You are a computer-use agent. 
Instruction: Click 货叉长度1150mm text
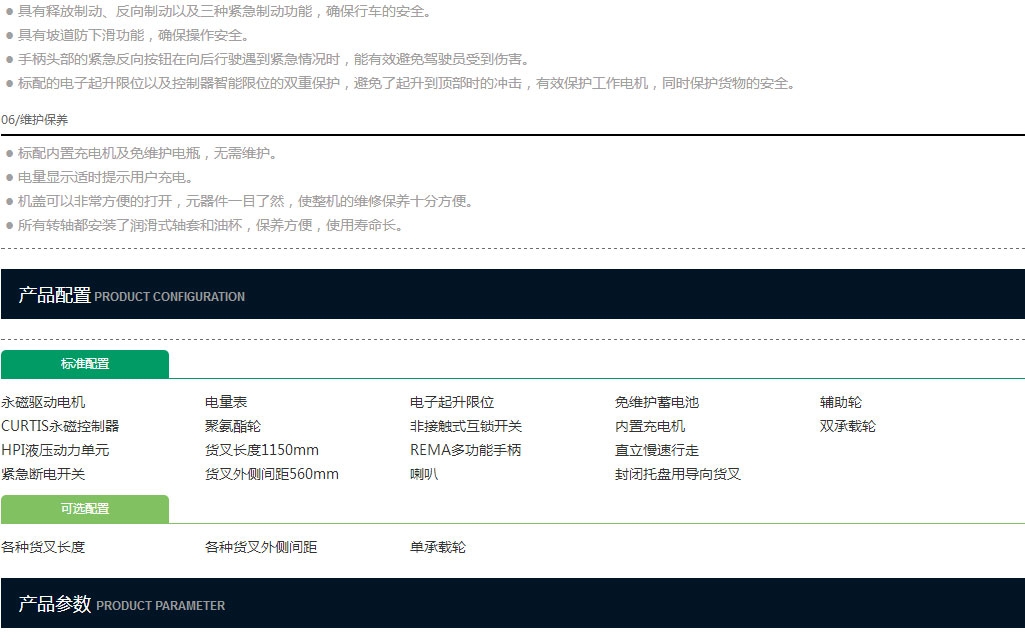(261, 450)
